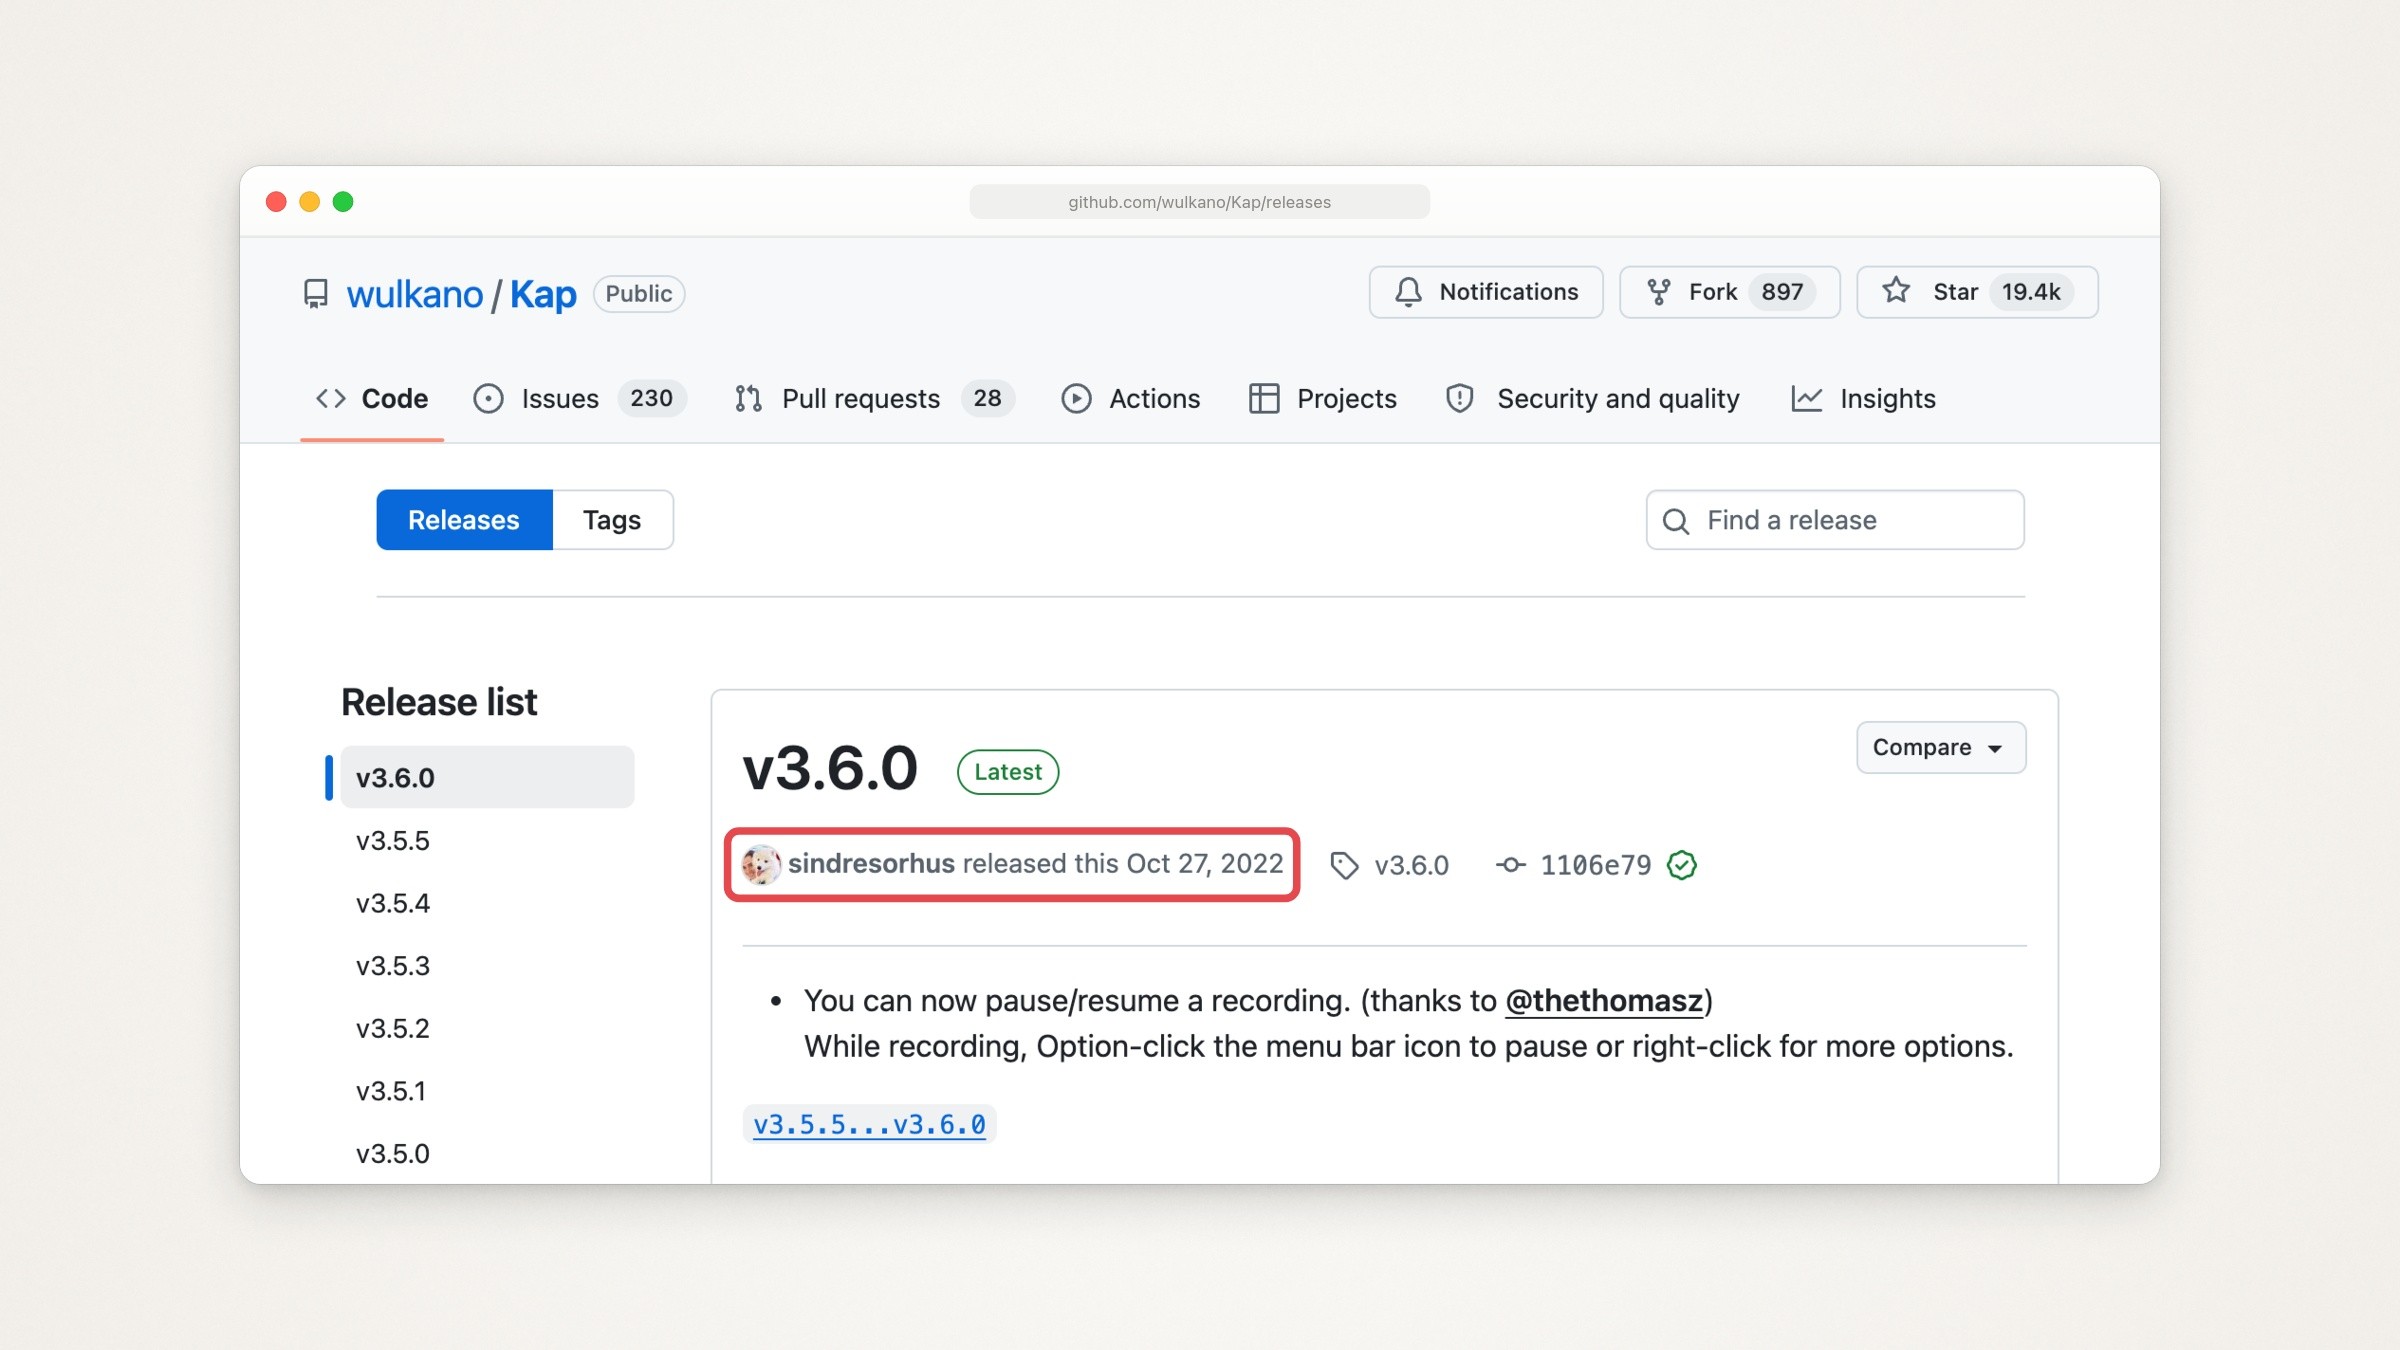The height and width of the screenshot is (1350, 2400).
Task: View the Insights tab
Action: click(x=1863, y=399)
